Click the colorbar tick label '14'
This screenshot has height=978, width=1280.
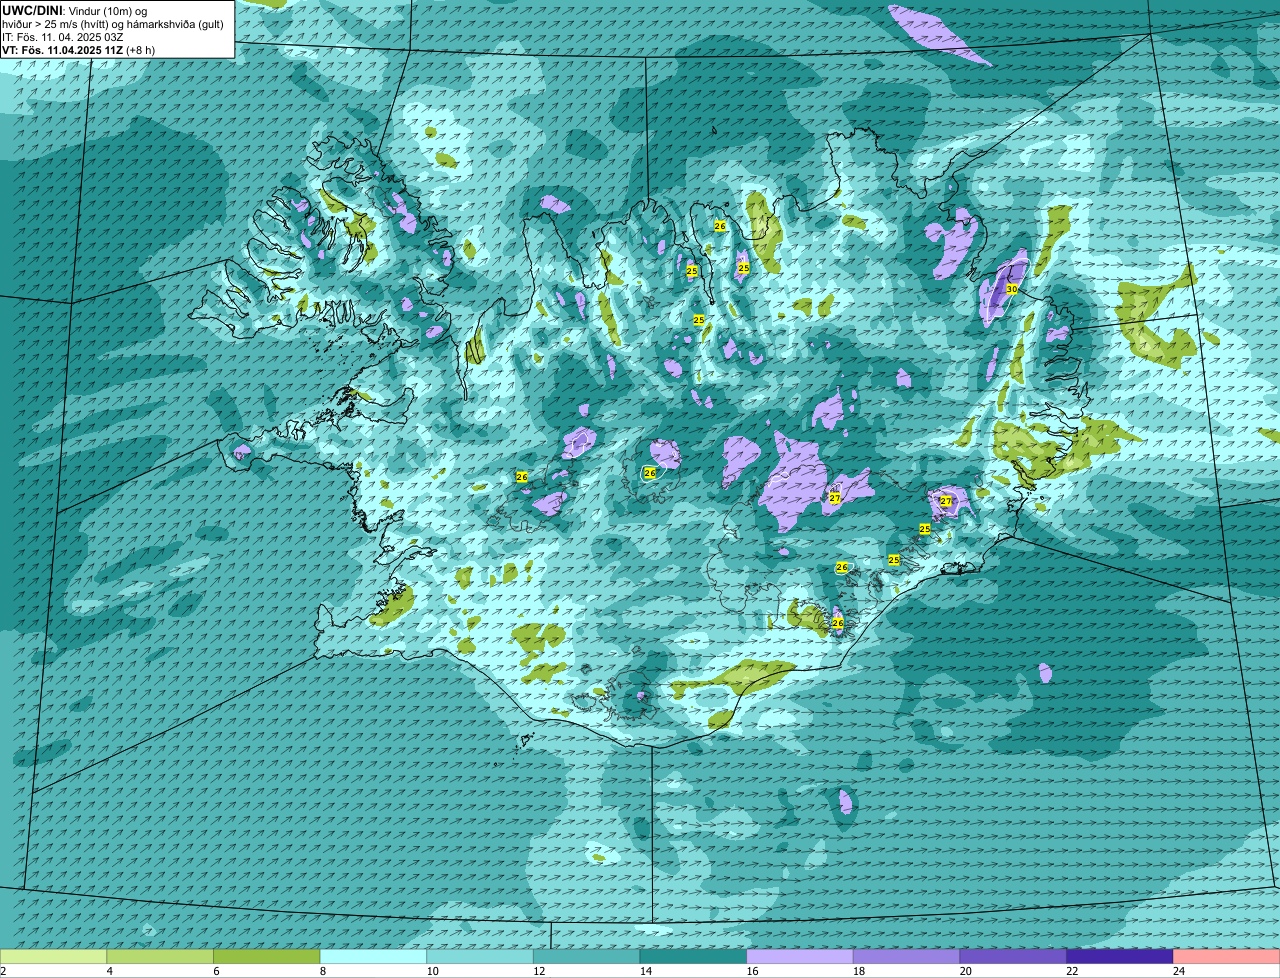[x=645, y=971]
